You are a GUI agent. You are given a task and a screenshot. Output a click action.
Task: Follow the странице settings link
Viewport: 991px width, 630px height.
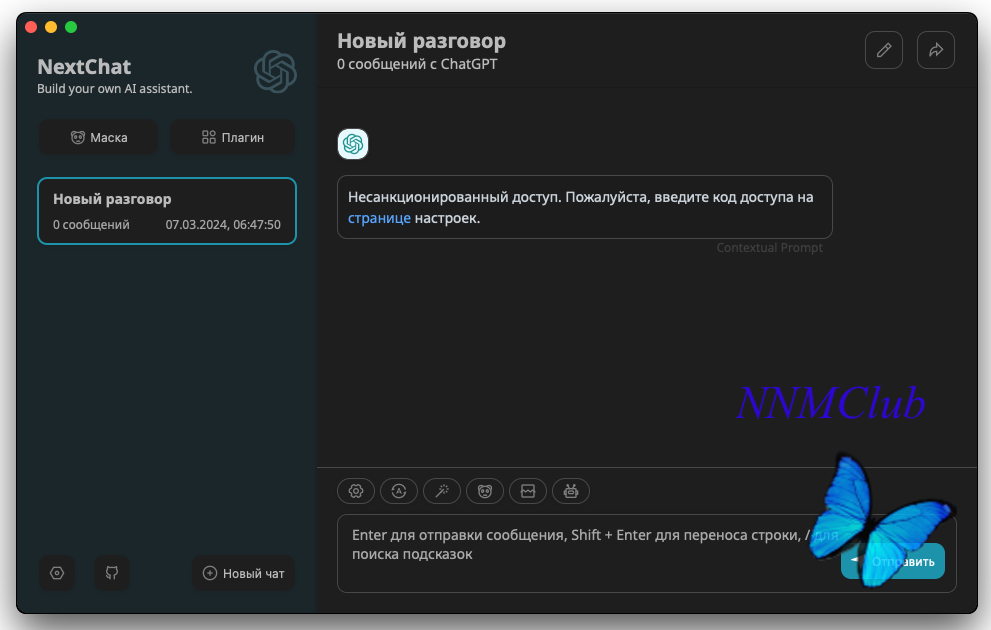(x=379, y=218)
